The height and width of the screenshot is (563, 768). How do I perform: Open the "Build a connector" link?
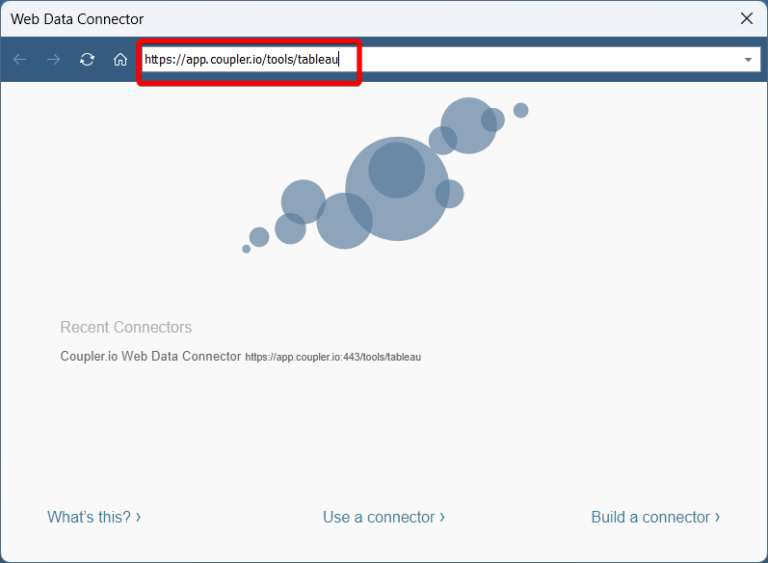point(650,517)
